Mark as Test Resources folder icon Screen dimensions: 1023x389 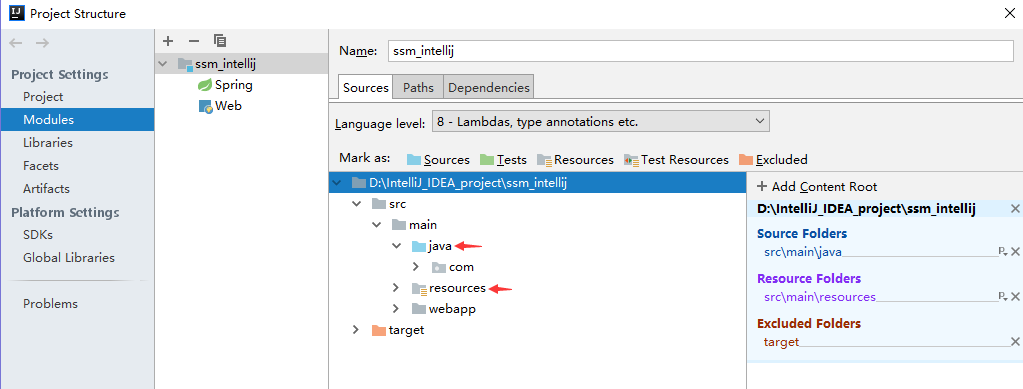pyautogui.click(x=631, y=160)
